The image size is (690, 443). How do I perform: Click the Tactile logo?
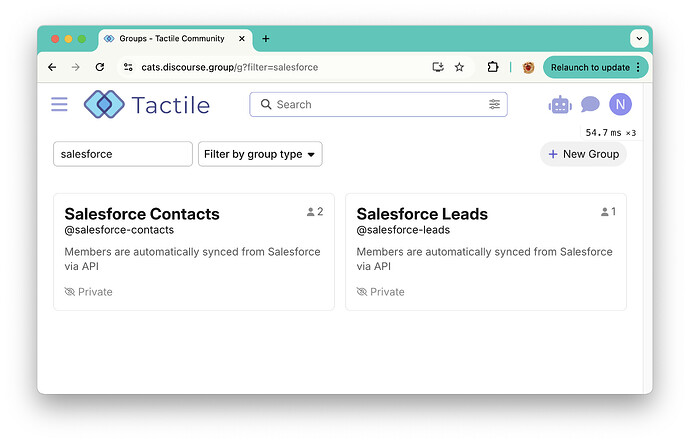pos(147,105)
